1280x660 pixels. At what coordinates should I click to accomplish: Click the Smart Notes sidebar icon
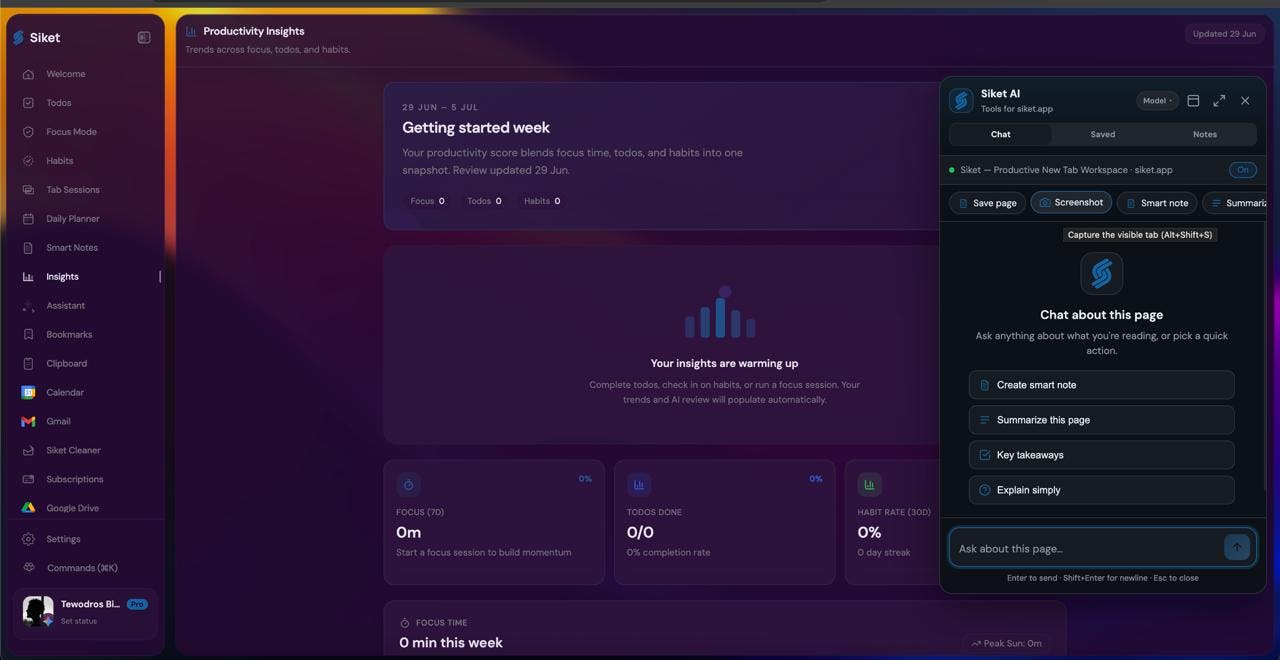click(28, 248)
